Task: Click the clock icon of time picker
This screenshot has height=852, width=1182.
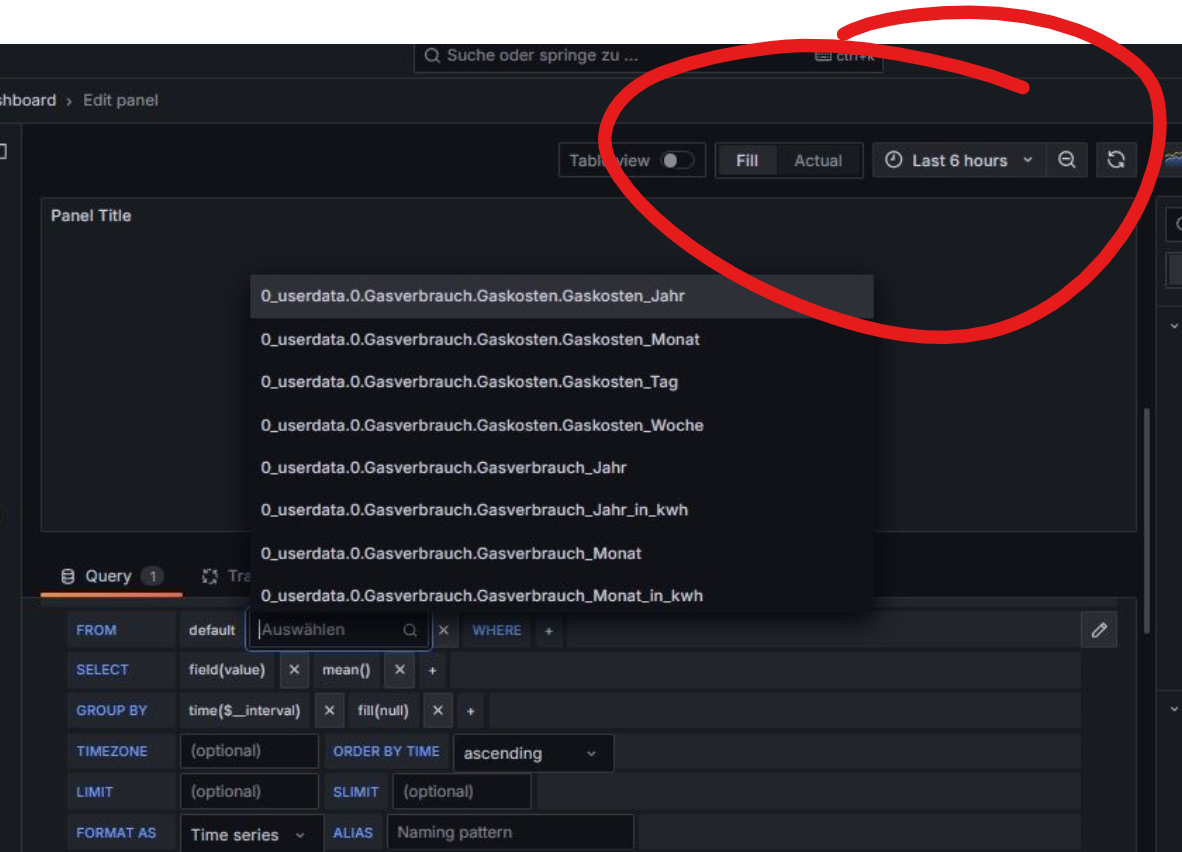Action: (893, 160)
